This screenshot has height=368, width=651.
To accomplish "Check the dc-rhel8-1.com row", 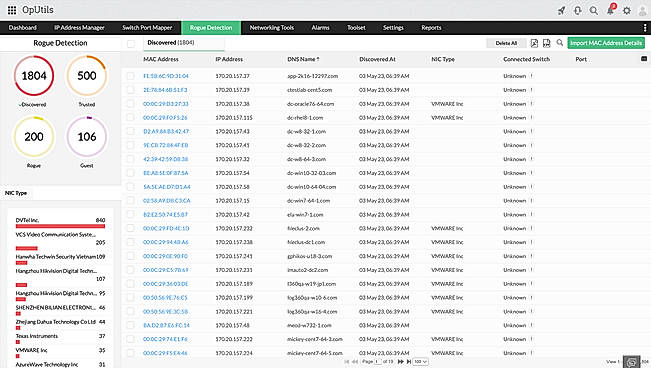I will pyautogui.click(x=131, y=118).
